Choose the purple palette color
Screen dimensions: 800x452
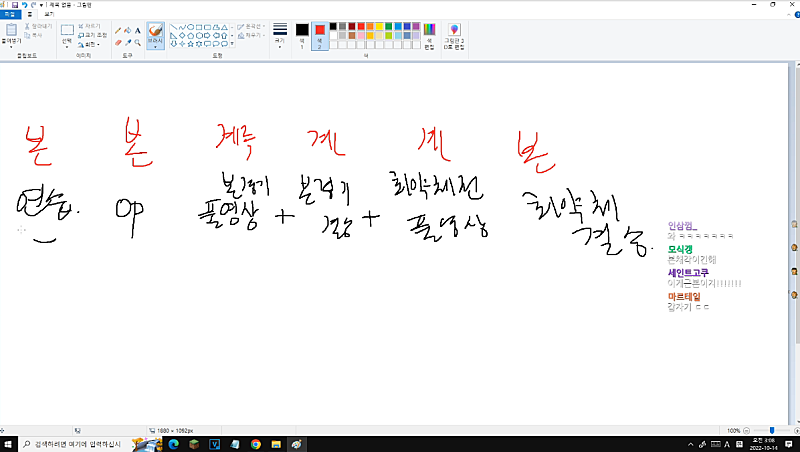[x=416, y=27]
